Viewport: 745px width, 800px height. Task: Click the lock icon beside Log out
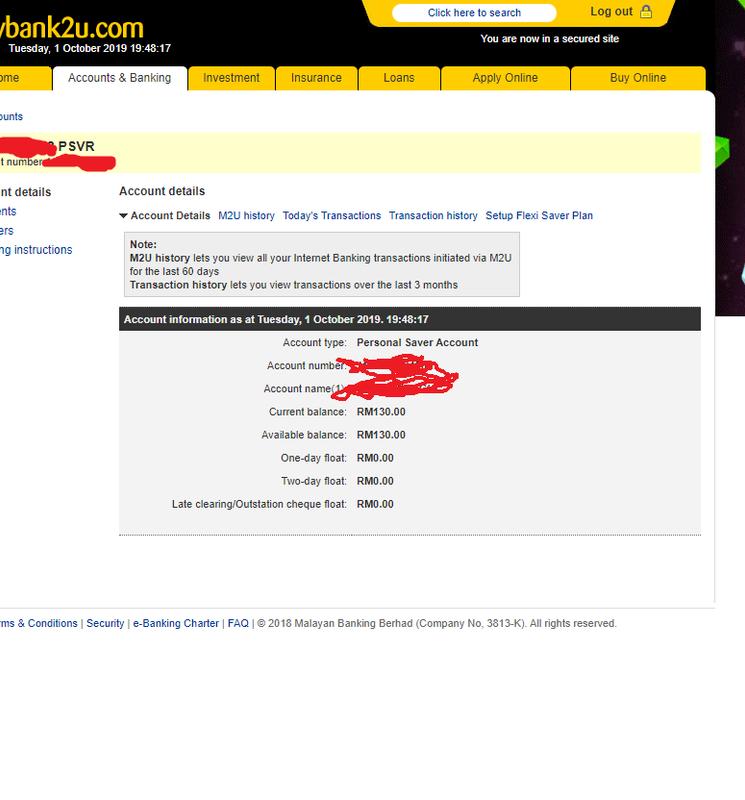click(646, 12)
